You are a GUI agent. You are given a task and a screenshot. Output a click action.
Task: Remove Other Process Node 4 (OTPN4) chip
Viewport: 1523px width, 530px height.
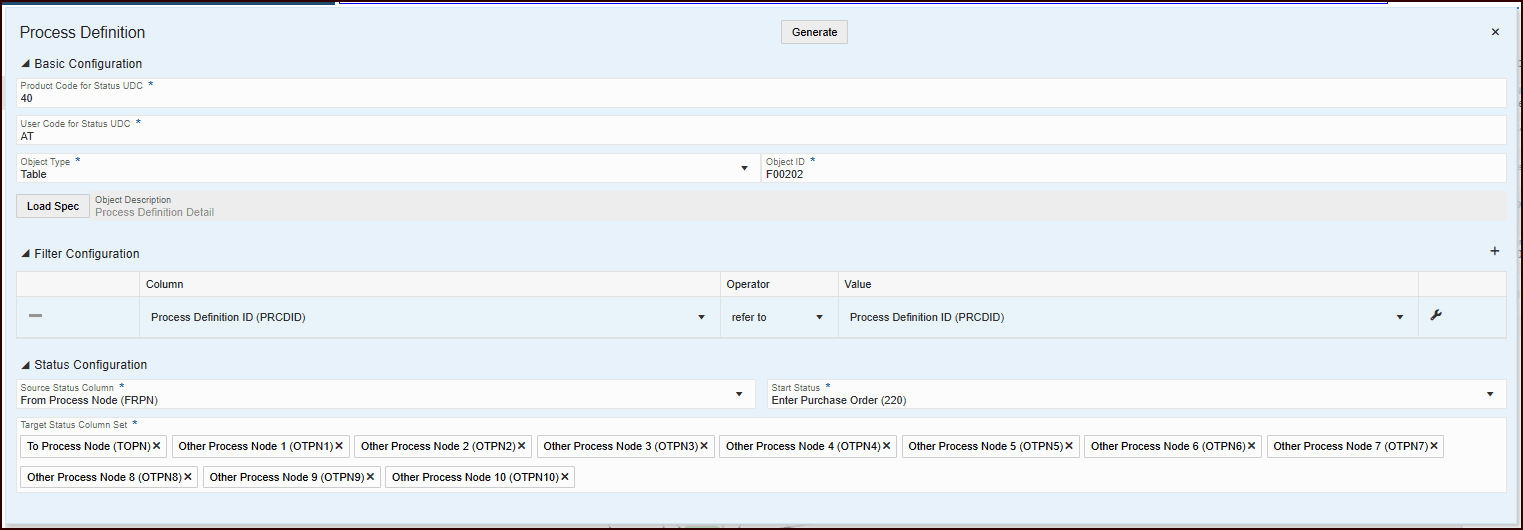point(886,446)
